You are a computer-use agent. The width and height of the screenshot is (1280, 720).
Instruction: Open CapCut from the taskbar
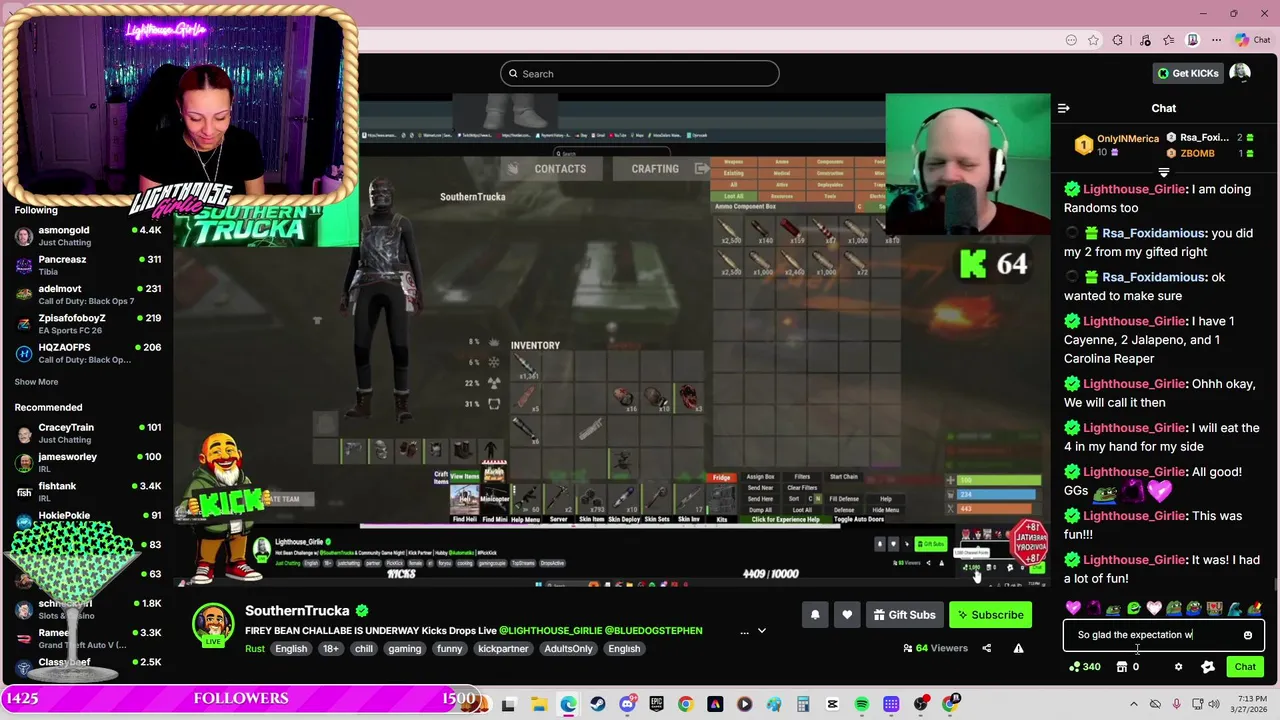pos(832,705)
